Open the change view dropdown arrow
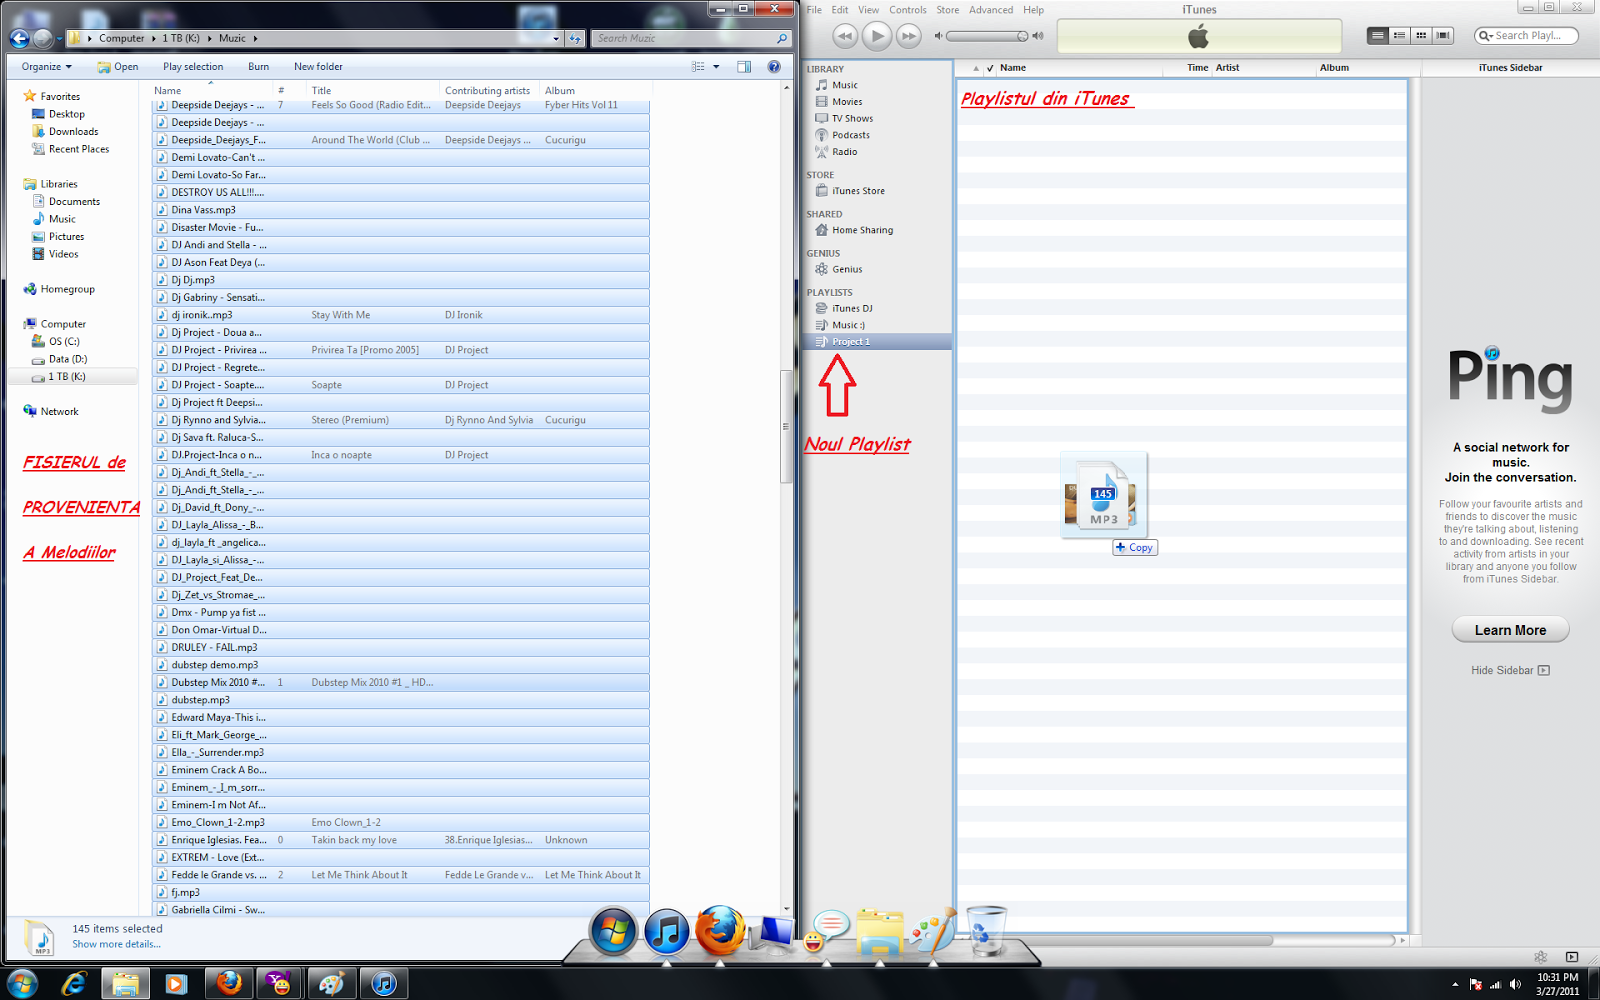This screenshot has width=1600, height=1000. (x=716, y=67)
